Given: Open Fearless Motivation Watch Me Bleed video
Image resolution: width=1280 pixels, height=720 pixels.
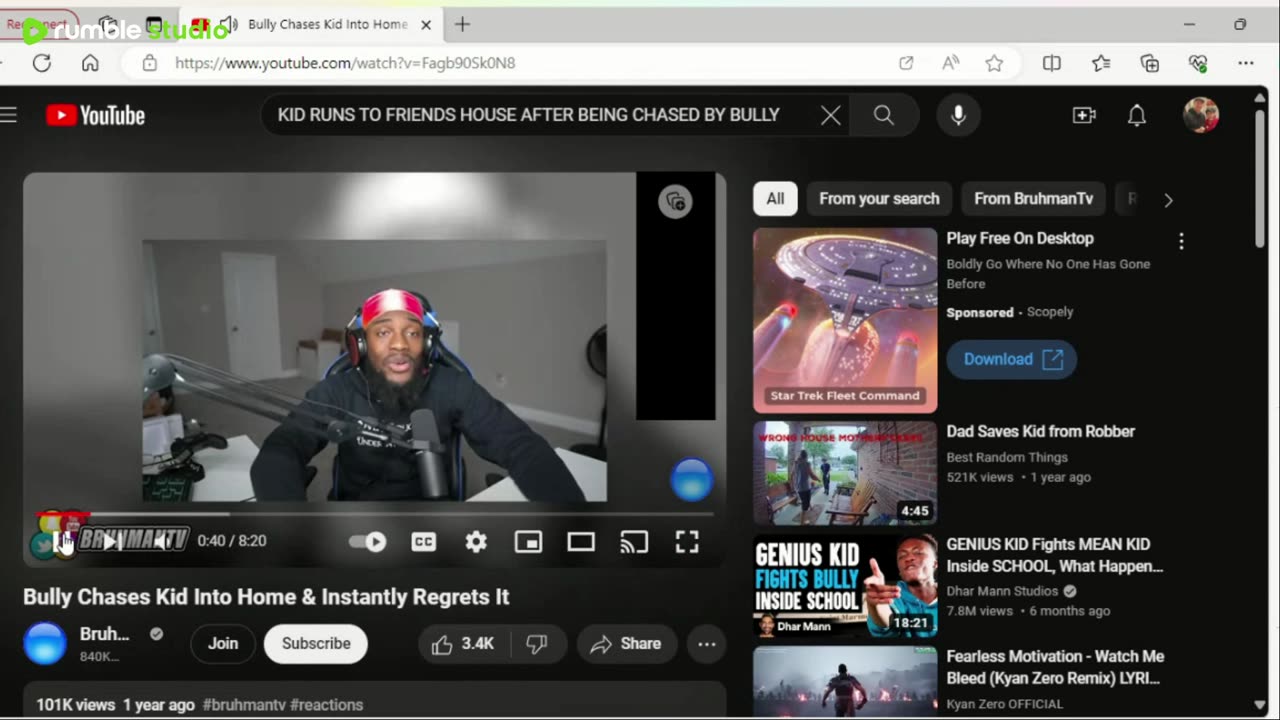Looking at the screenshot, I should 1055,666.
